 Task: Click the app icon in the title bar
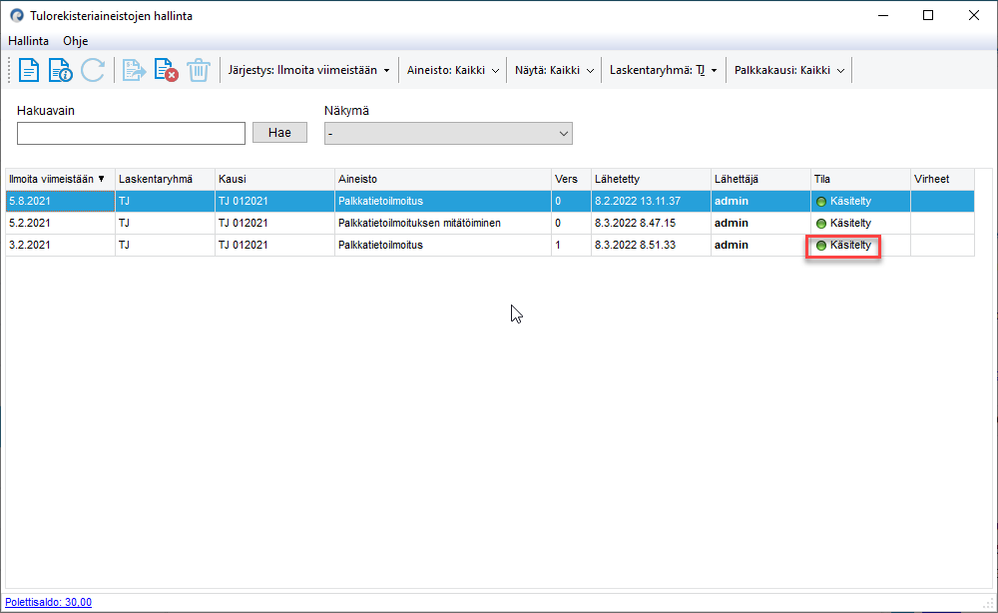[17, 15]
